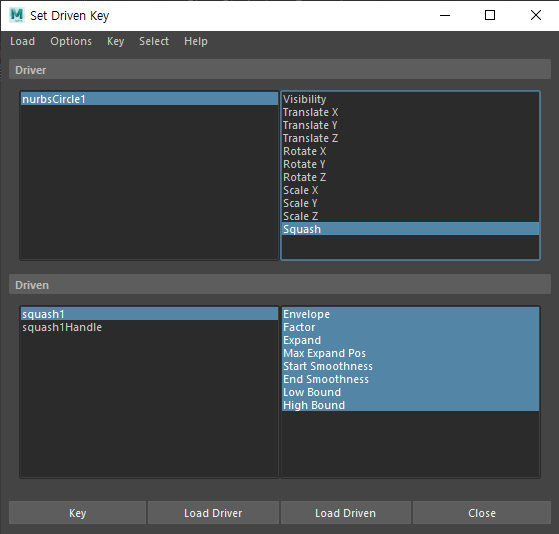Open the Load menu
The height and width of the screenshot is (534, 559).
coord(22,41)
